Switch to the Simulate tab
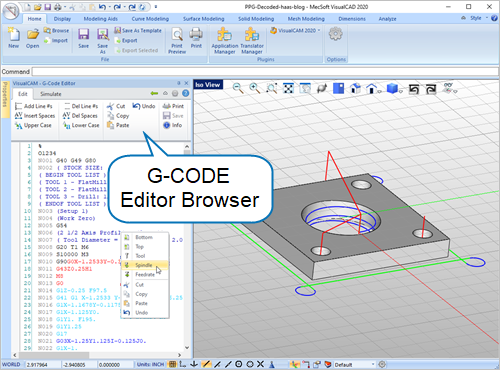The width and height of the screenshot is (500, 370). click(x=51, y=94)
